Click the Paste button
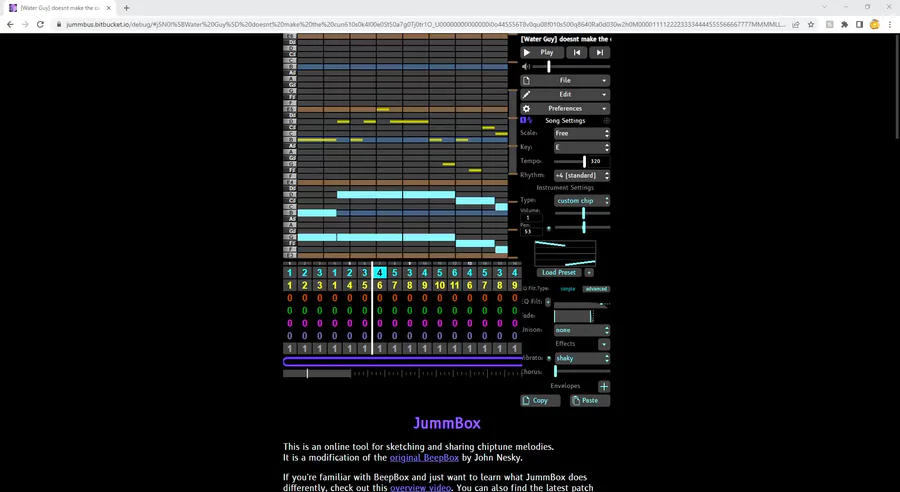This screenshot has height=492, width=900. tap(589, 401)
